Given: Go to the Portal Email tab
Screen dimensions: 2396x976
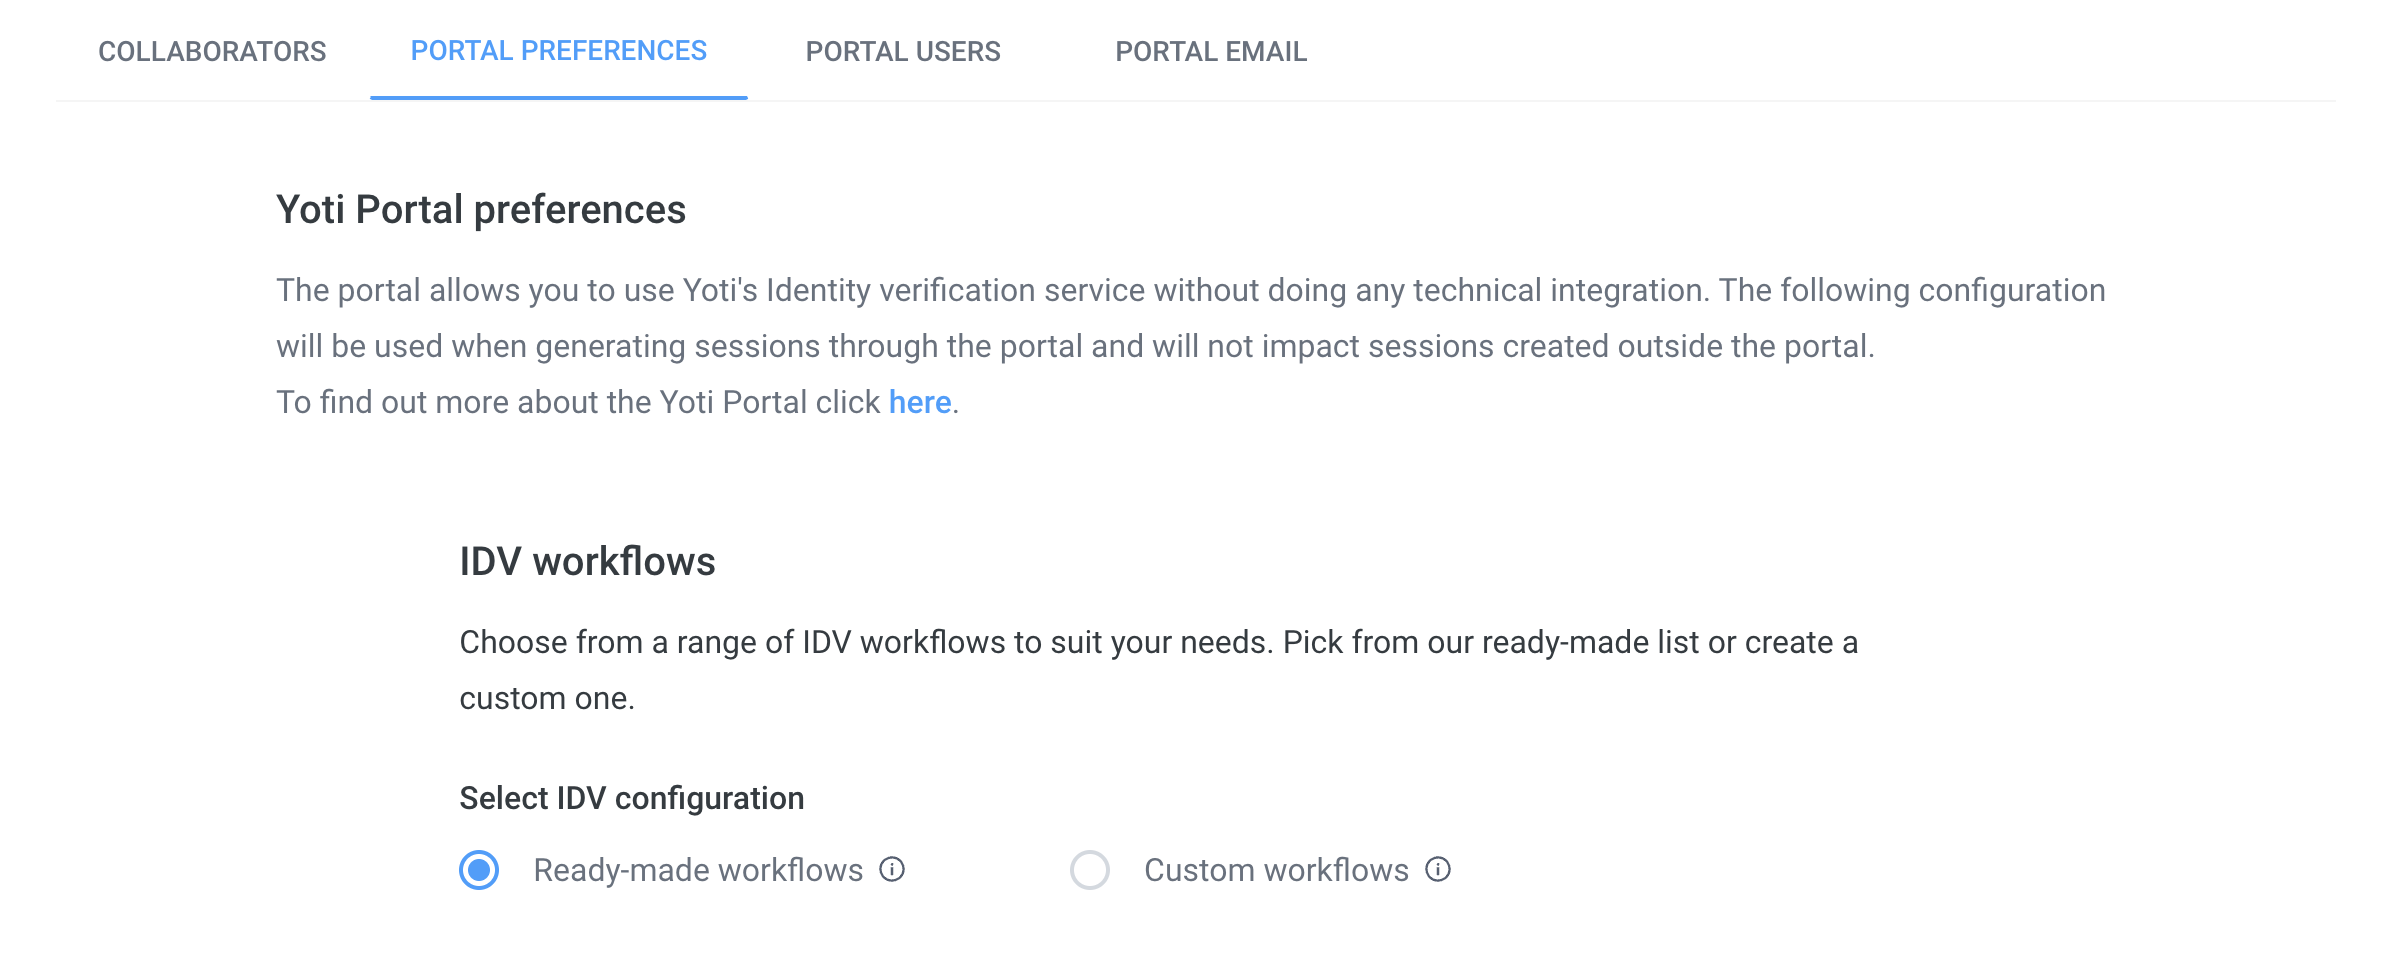Looking at the screenshot, I should (x=1210, y=51).
